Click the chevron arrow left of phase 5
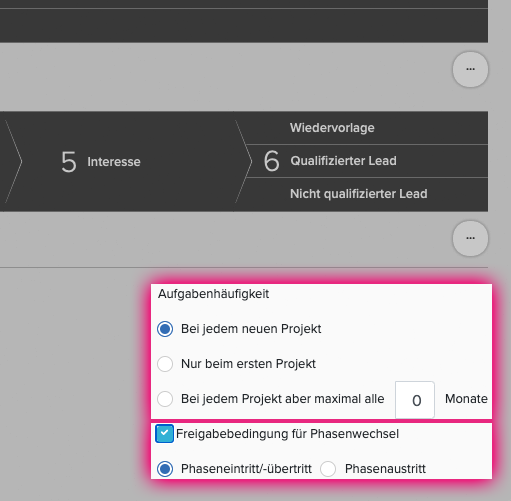This screenshot has height=501, width=511. [13, 161]
